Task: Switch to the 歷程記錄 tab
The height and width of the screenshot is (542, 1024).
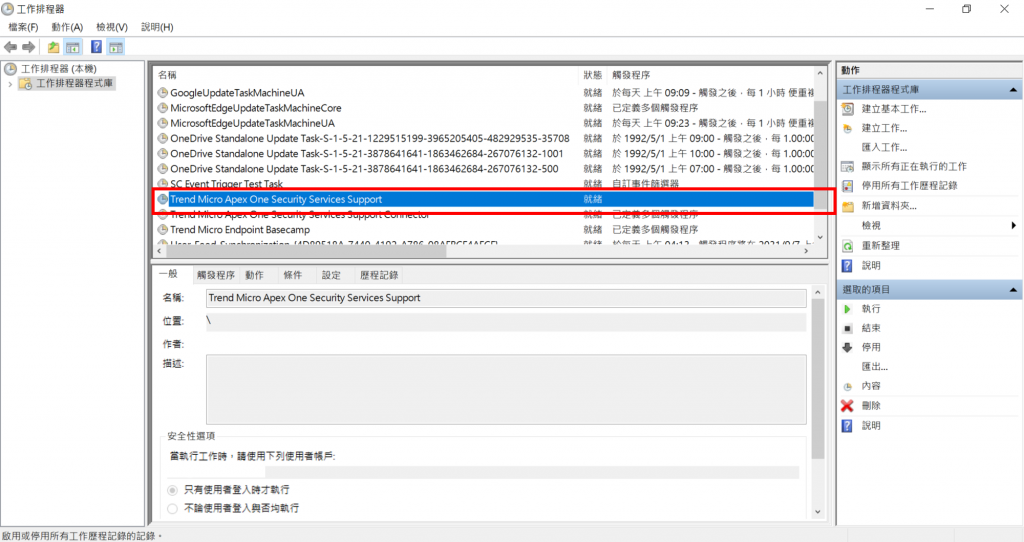Action: point(379,275)
